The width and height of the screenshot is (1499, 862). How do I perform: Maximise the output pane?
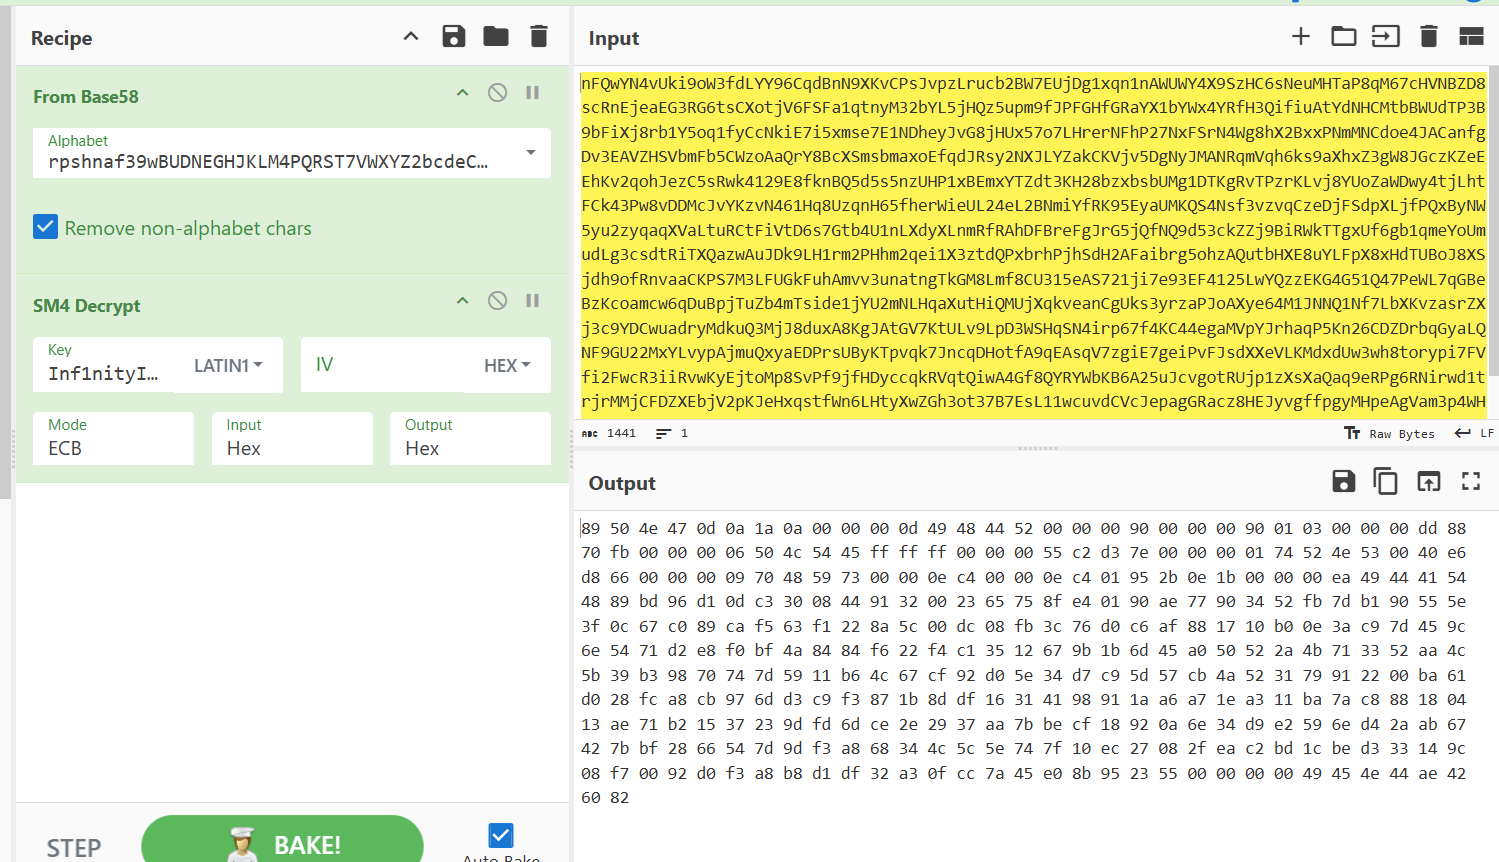click(x=1471, y=482)
